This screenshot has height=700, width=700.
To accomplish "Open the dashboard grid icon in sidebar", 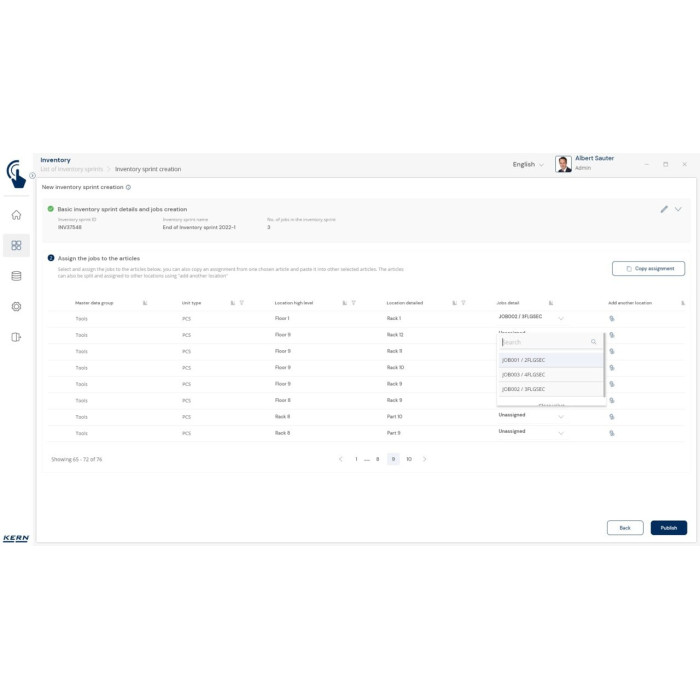I will tap(16, 246).
